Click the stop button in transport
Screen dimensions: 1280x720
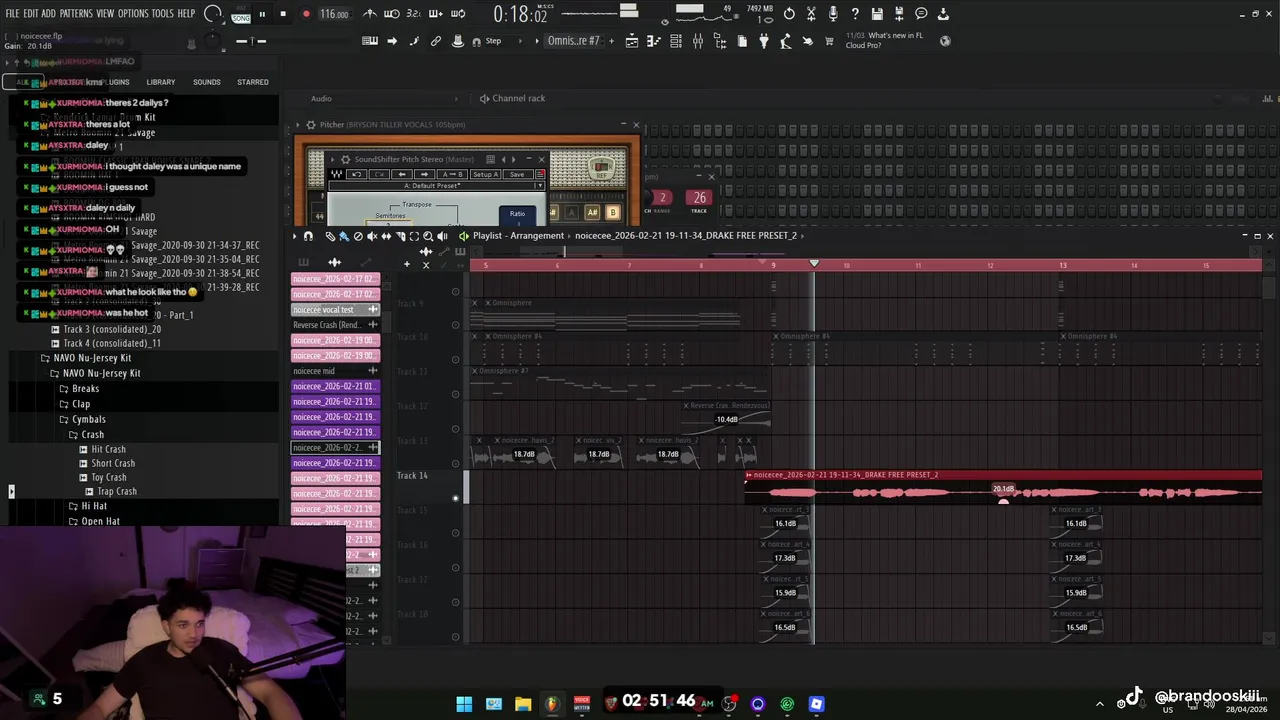coord(283,14)
